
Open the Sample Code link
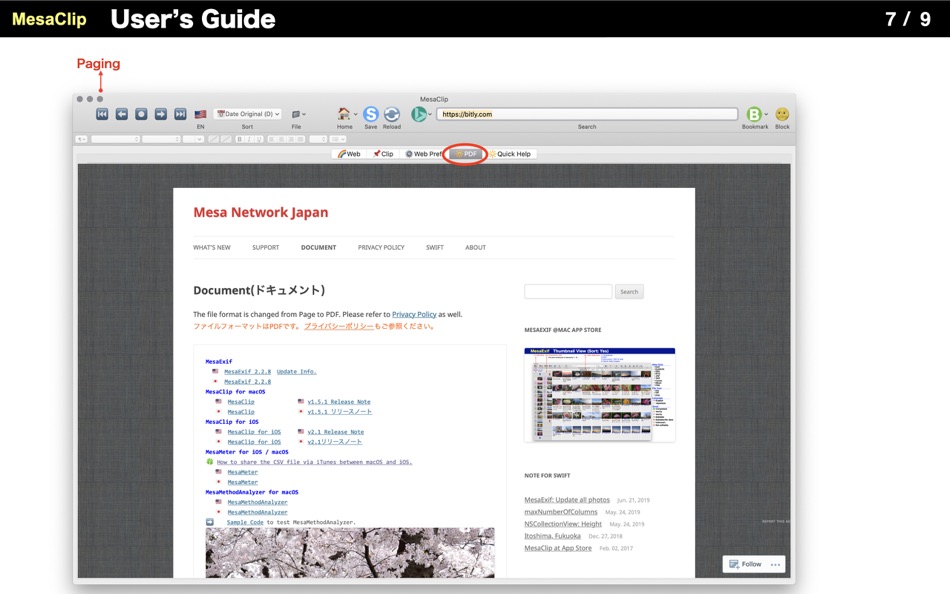point(245,522)
